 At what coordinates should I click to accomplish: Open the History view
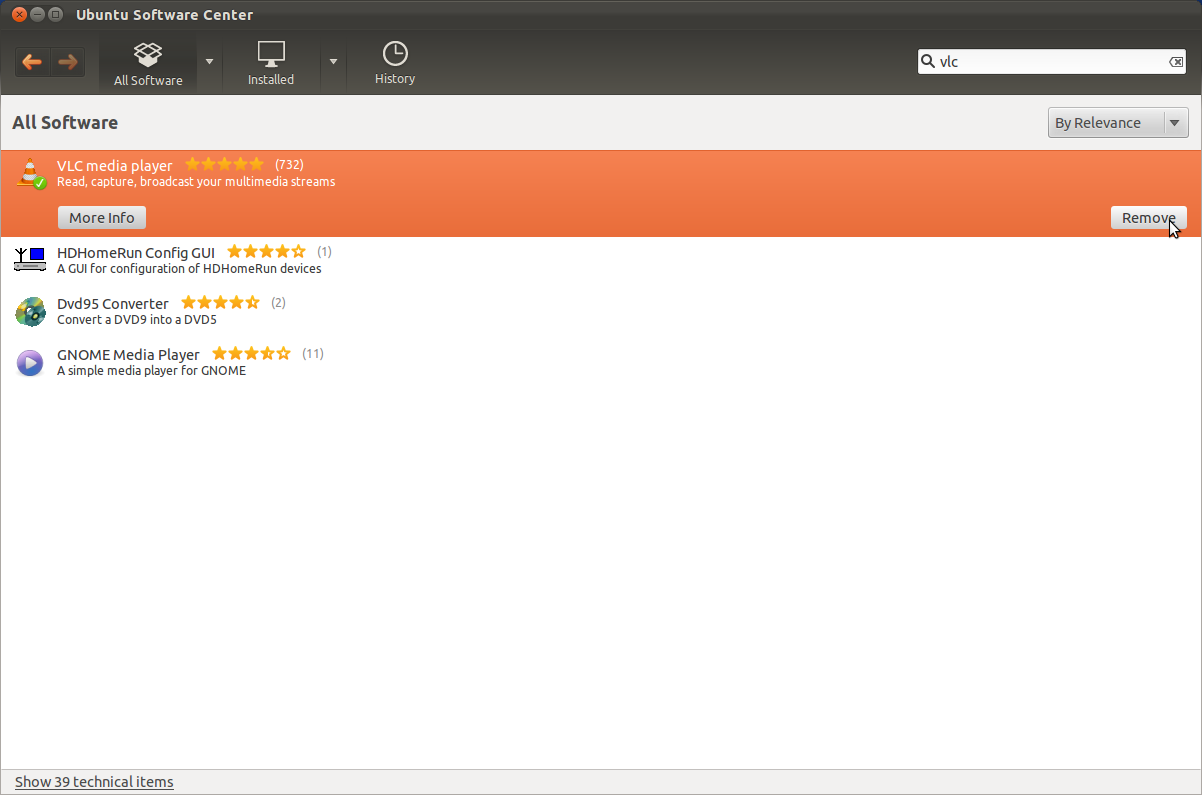(395, 64)
